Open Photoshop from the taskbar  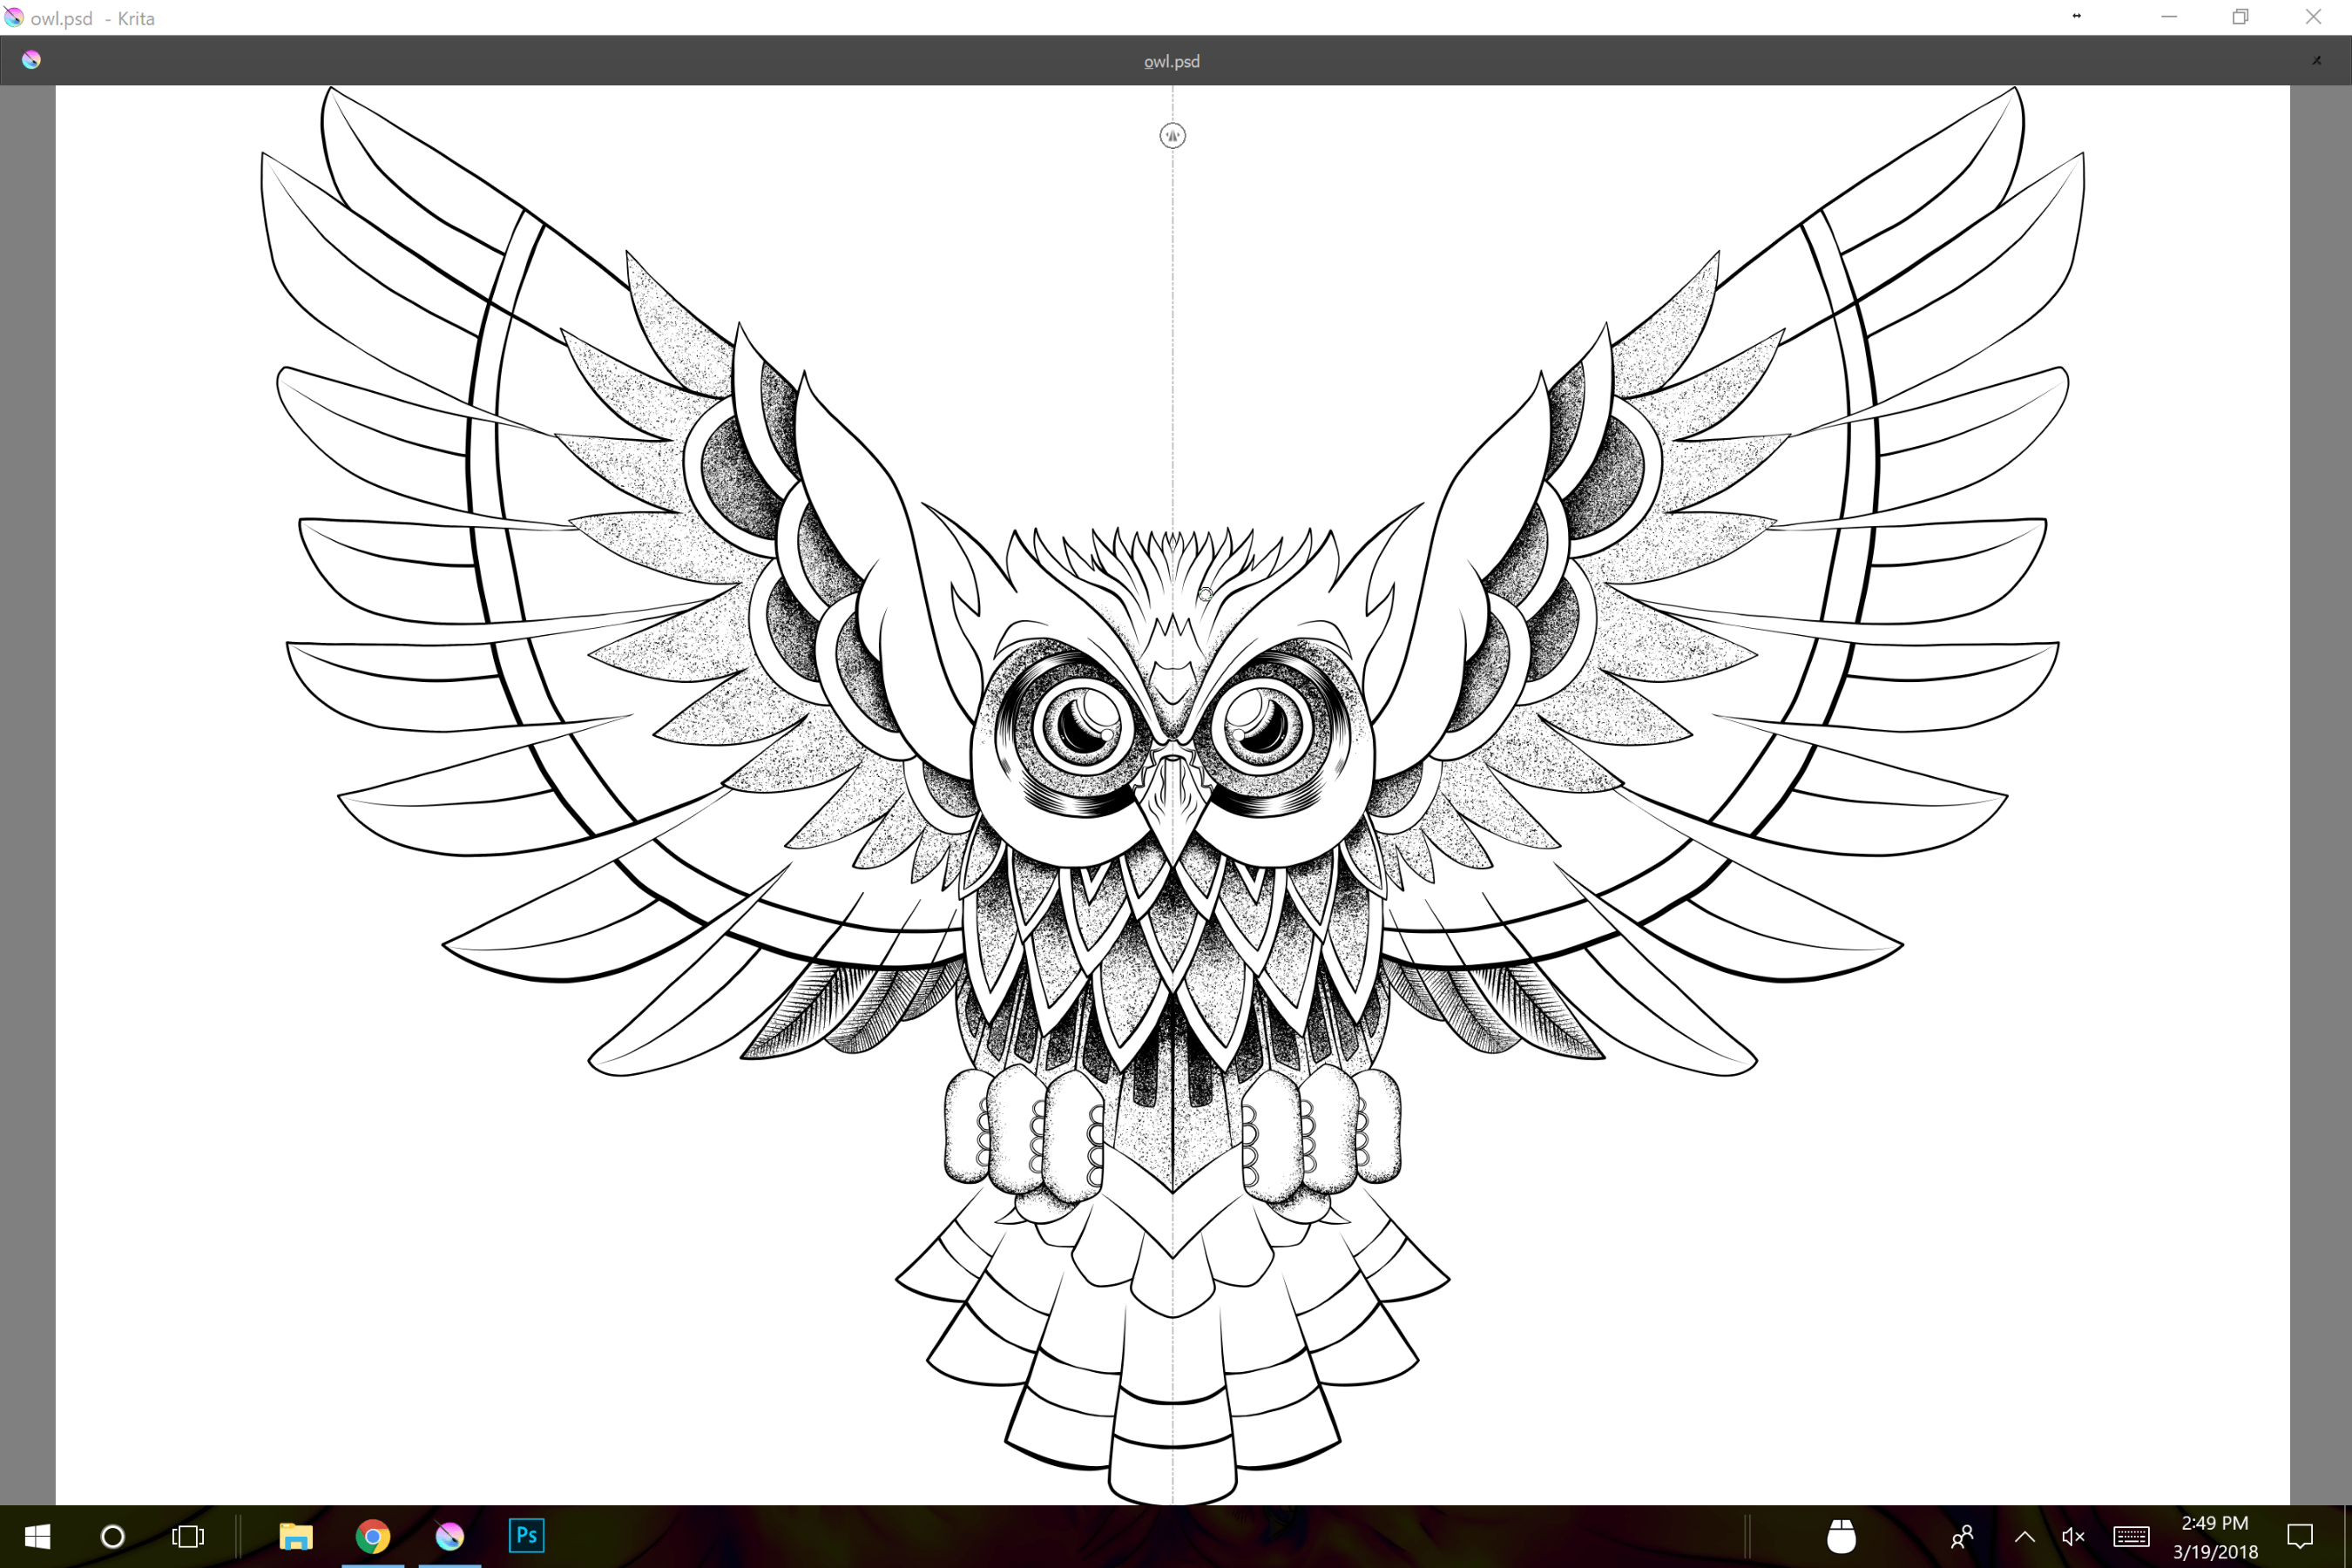pos(526,1535)
